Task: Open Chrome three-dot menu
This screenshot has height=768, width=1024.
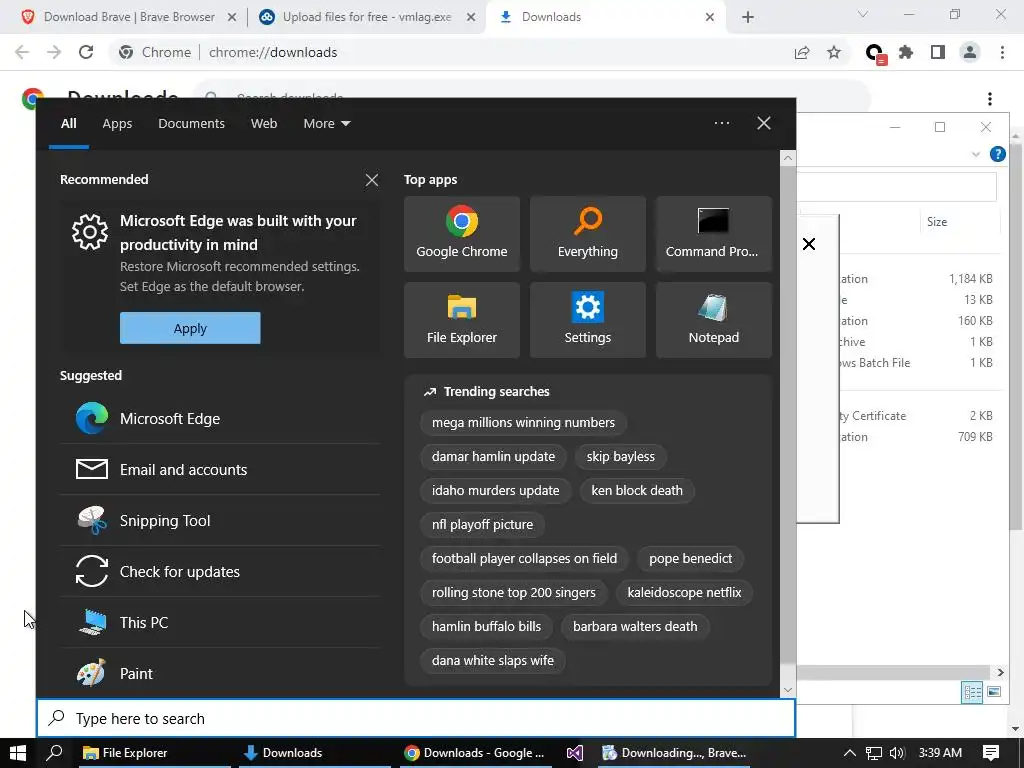Action: [x=1002, y=52]
